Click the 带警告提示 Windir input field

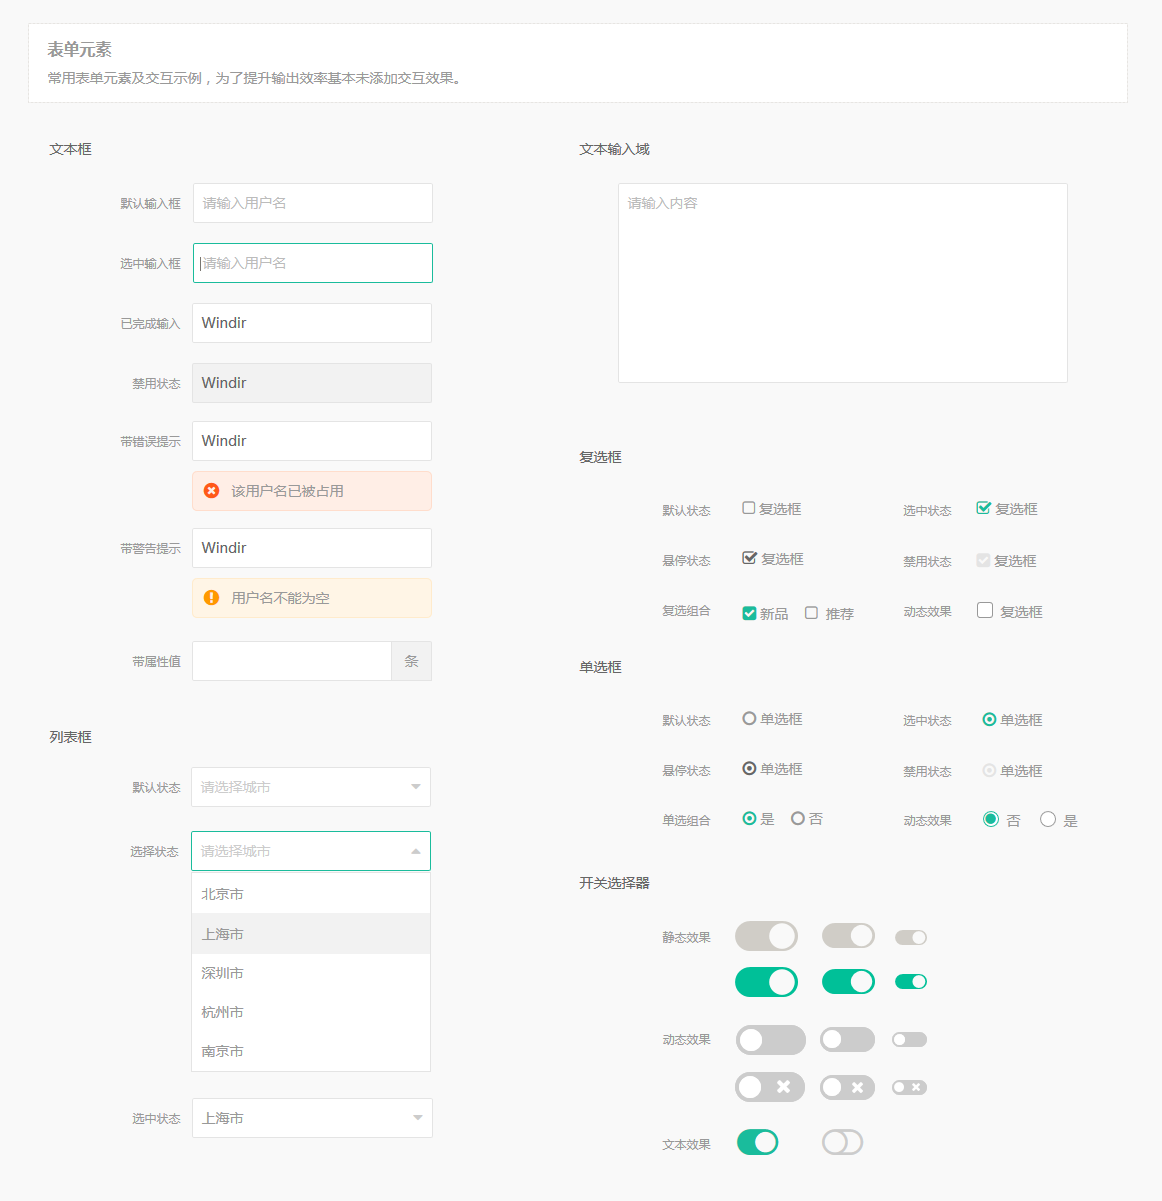click(312, 548)
